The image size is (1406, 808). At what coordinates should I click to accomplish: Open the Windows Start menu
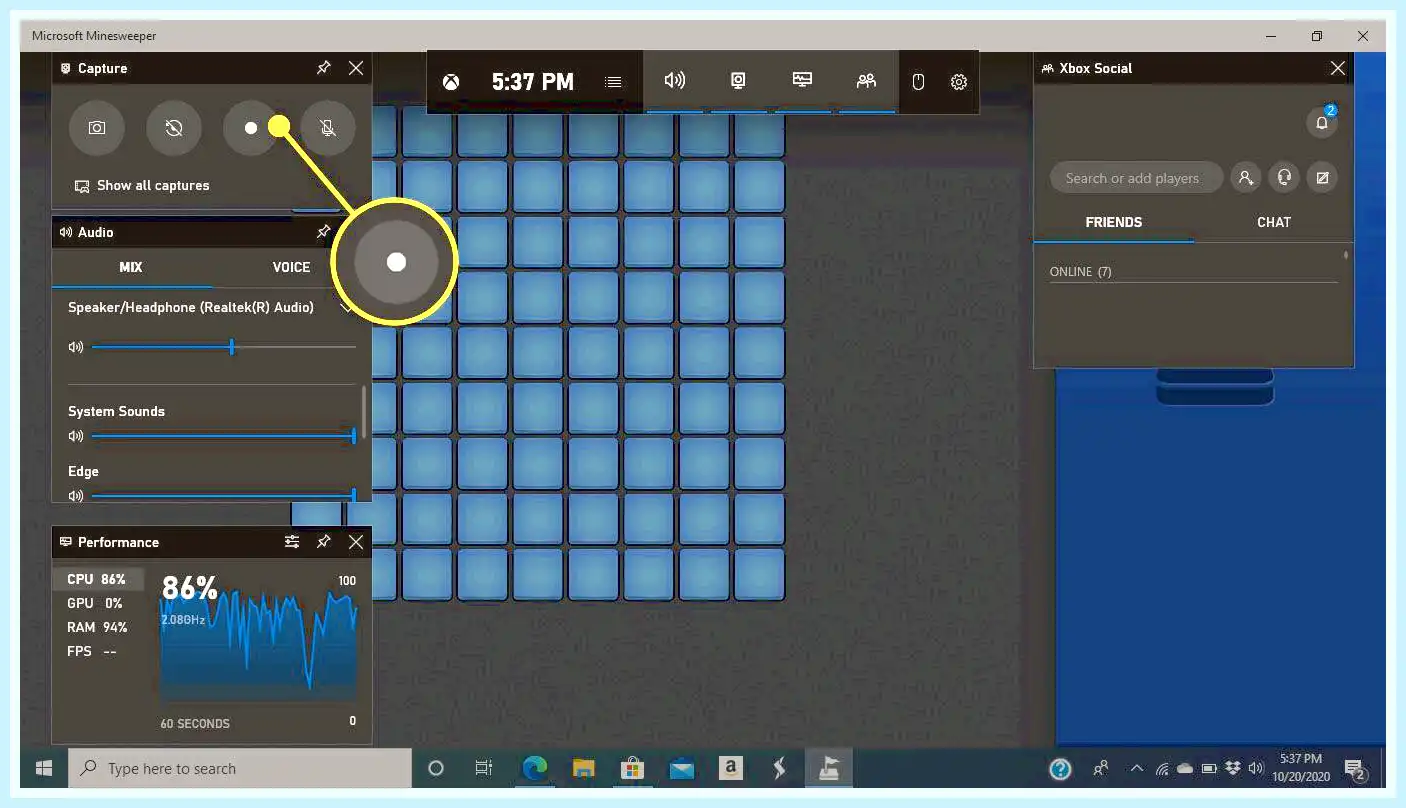(x=44, y=769)
